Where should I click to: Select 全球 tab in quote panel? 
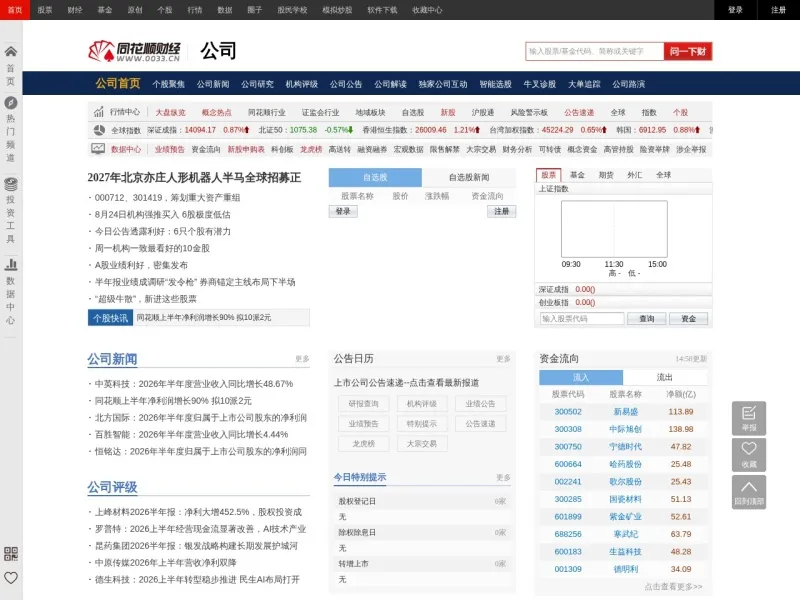point(663,175)
